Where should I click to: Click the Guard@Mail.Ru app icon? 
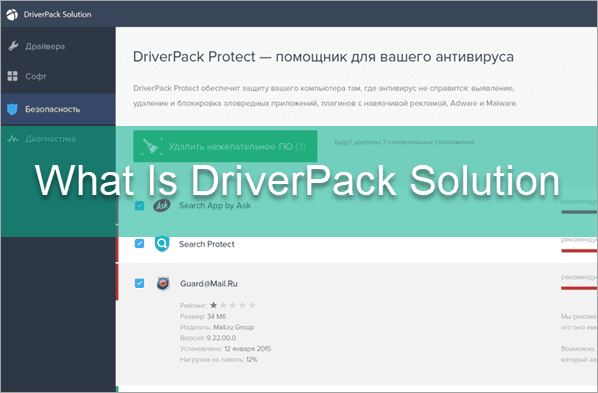point(163,283)
